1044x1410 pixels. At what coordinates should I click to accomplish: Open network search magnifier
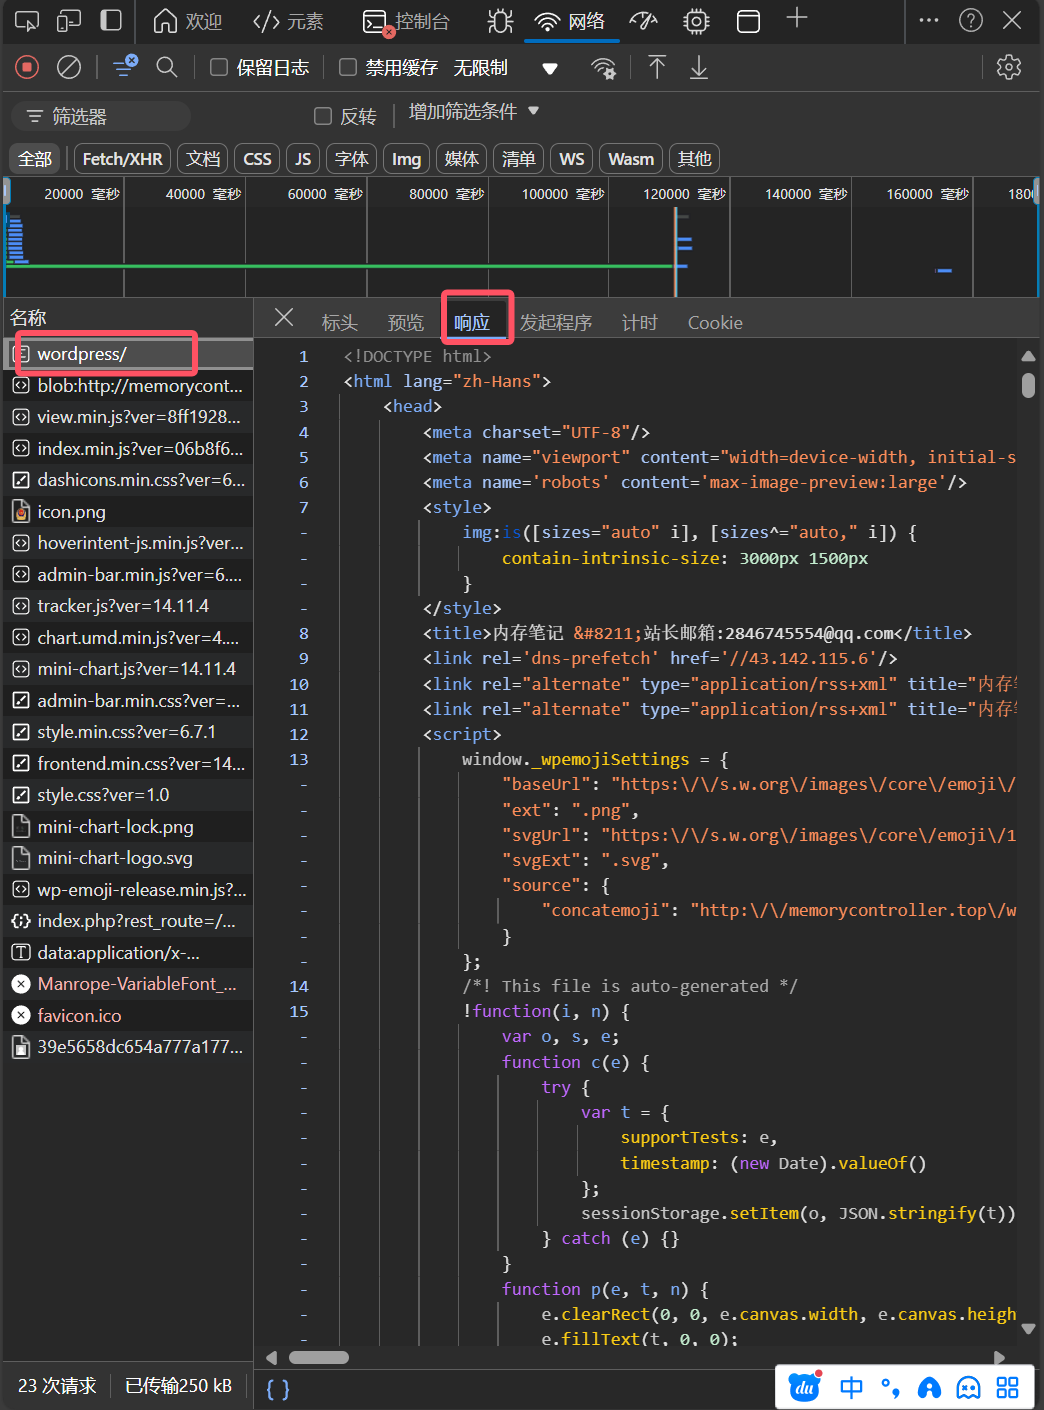(167, 67)
